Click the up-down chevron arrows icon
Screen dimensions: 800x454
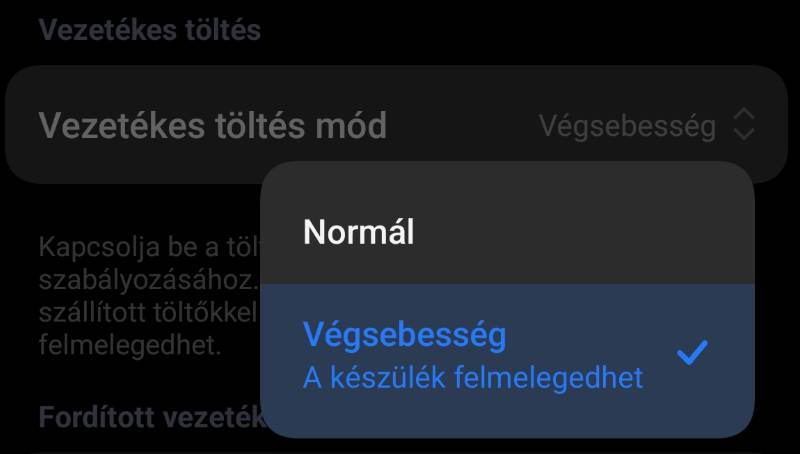coord(743,125)
